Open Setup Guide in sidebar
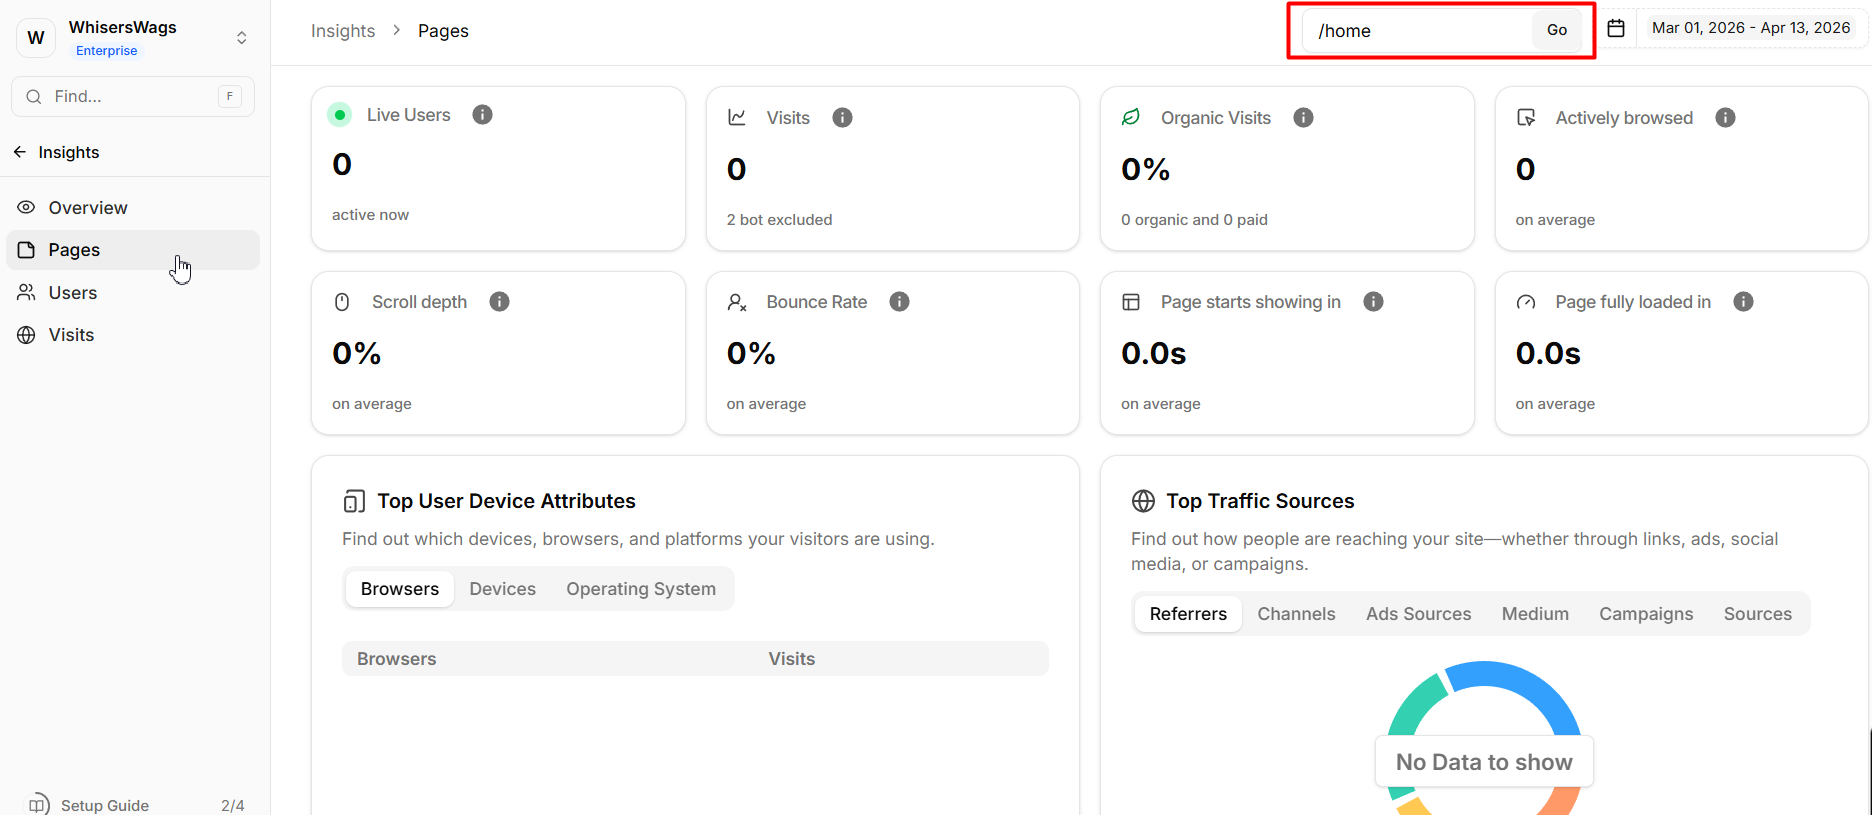The image size is (1872, 815). click(x=104, y=805)
